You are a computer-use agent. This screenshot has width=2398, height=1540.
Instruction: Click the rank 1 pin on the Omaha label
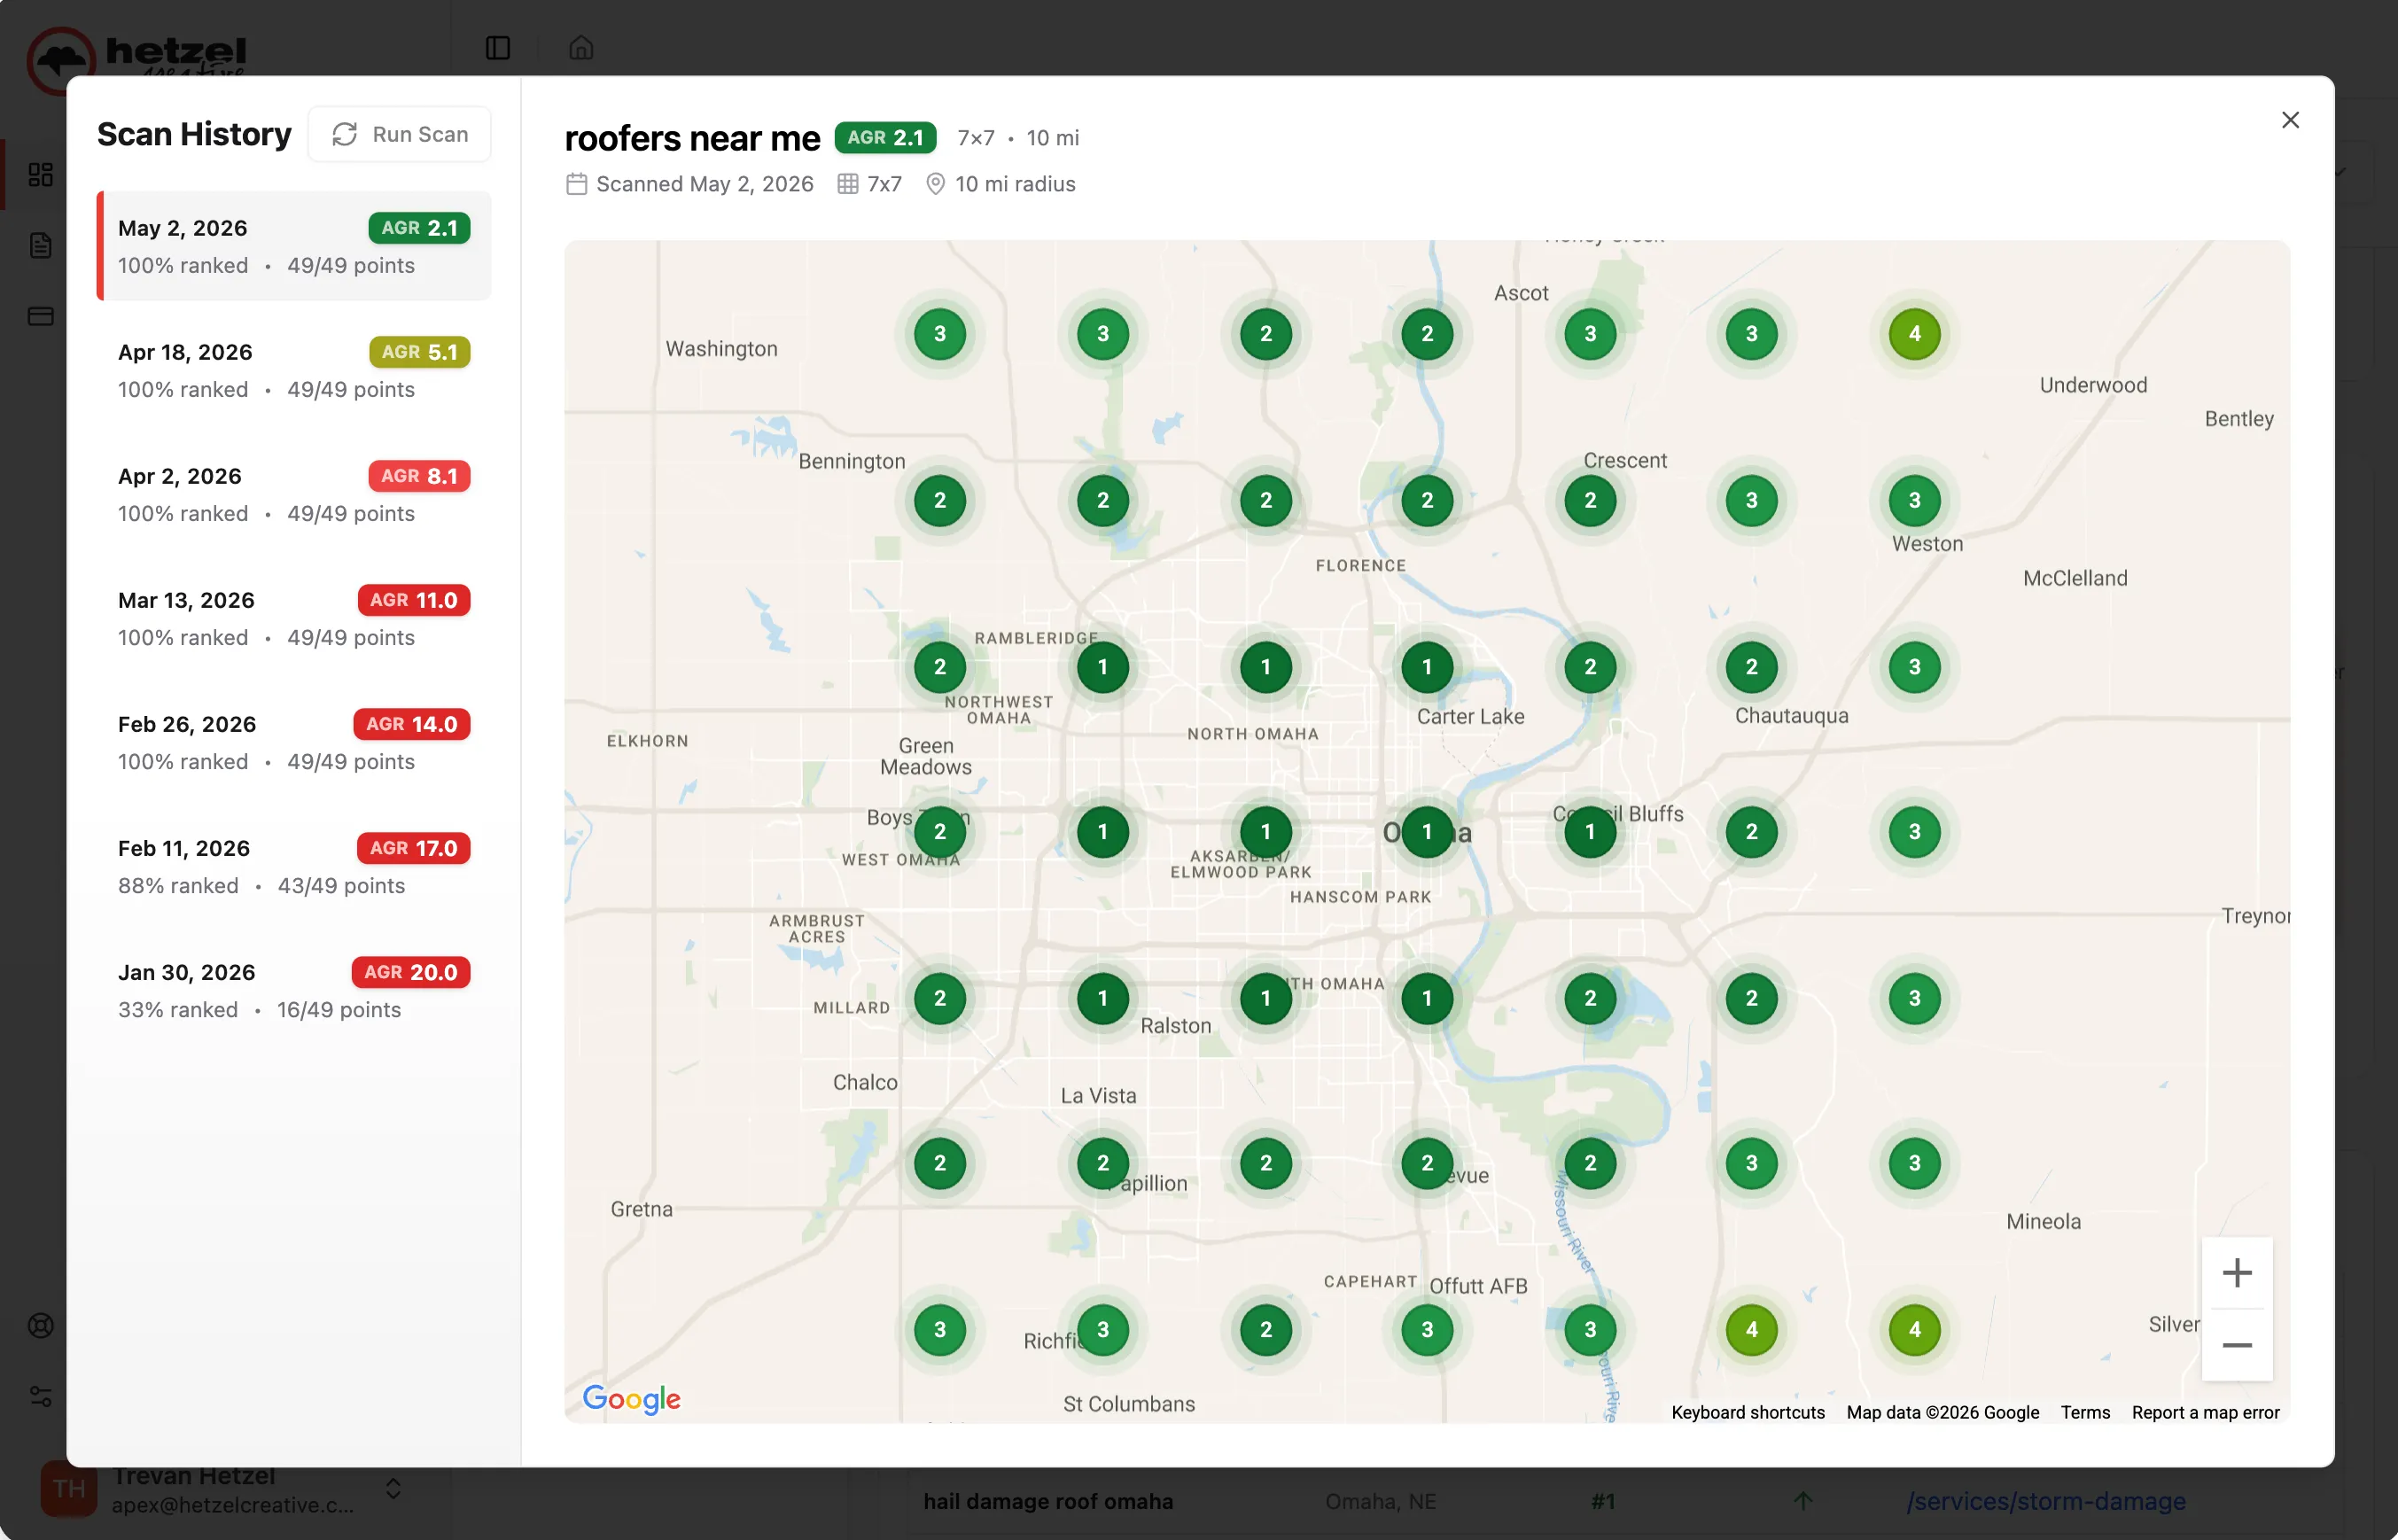[1427, 832]
